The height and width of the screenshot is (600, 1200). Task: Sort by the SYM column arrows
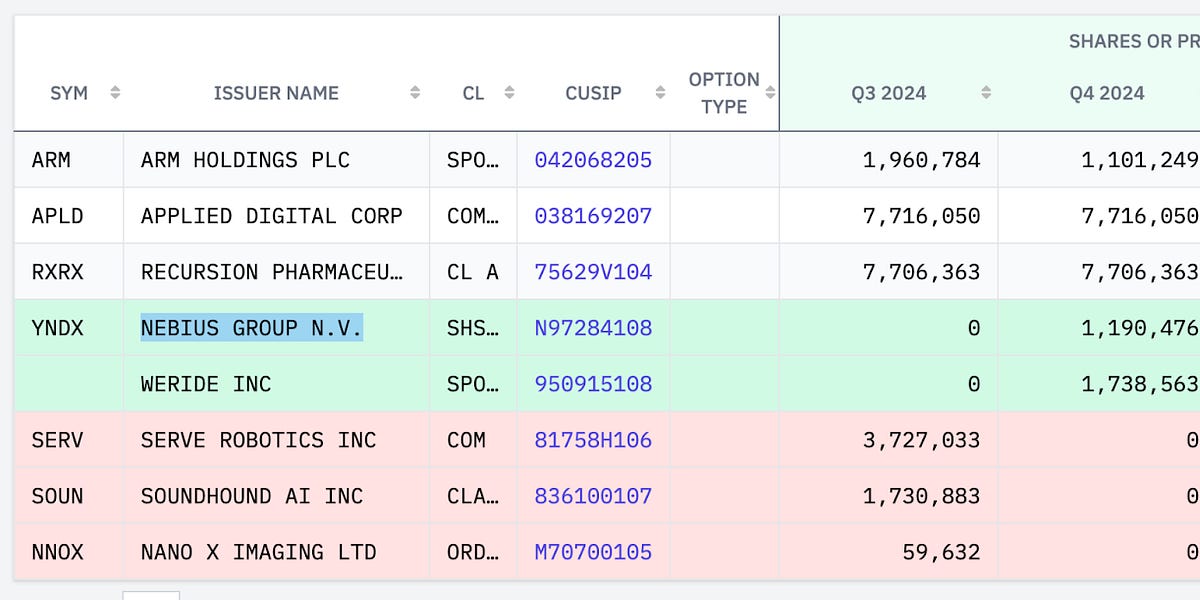[115, 93]
